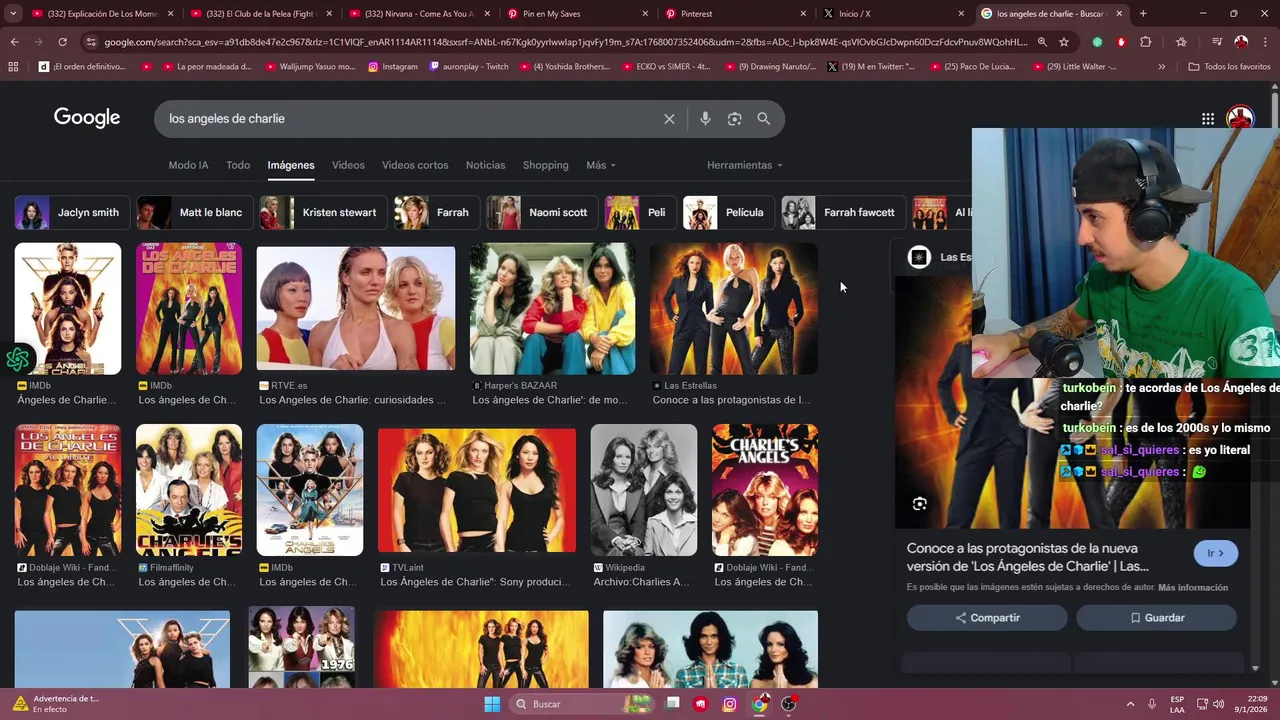1280x720 pixels.
Task: Open Google Lens image search icon
Action: [734, 119]
